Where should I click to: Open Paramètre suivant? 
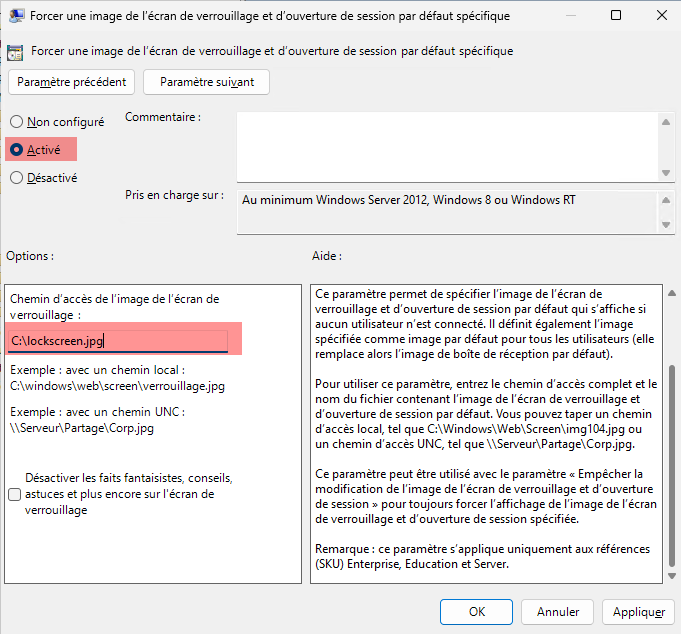point(207,82)
